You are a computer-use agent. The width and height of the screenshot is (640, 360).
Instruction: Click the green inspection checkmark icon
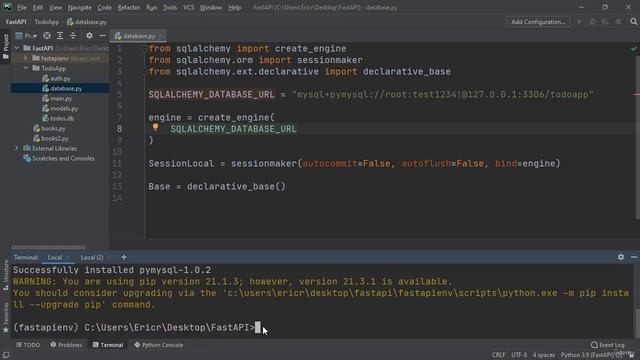pyautogui.click(x=633, y=49)
